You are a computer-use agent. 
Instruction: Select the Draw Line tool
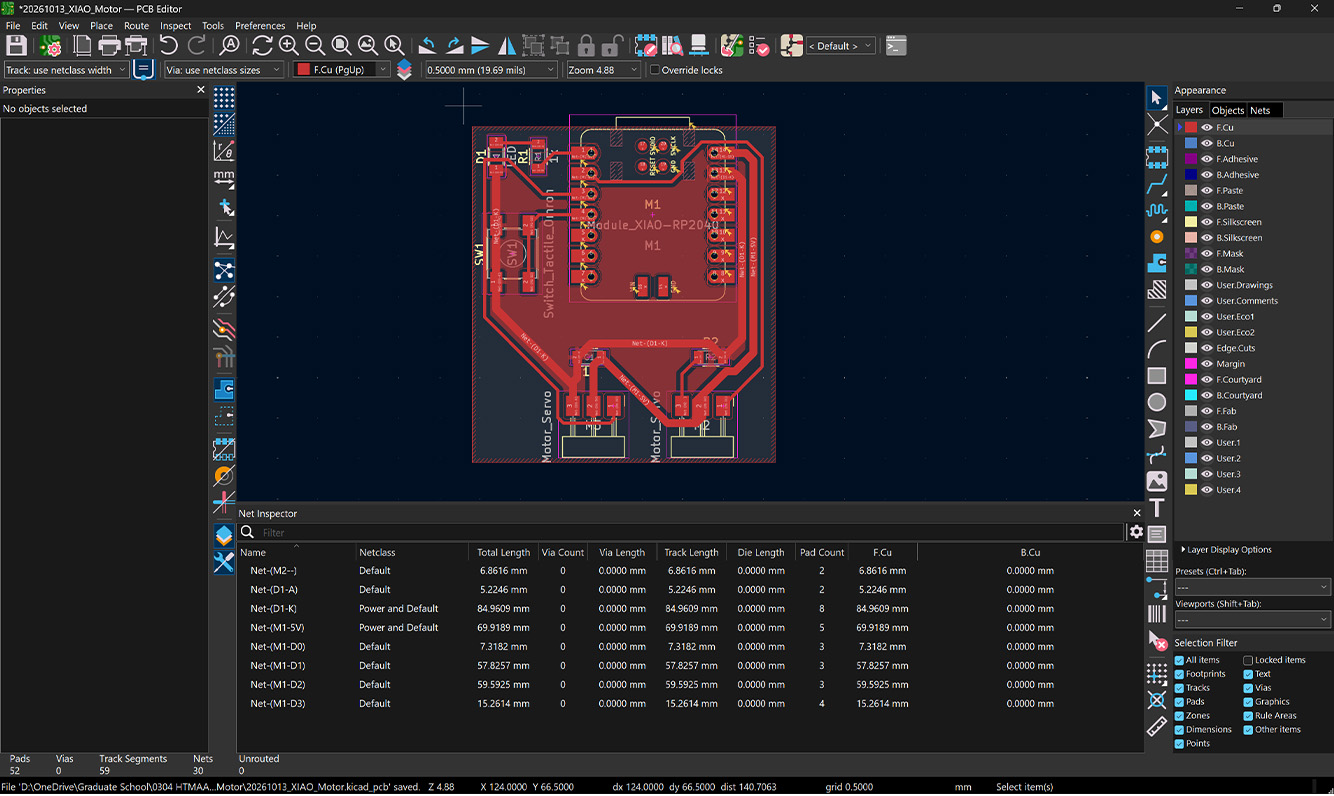1157,323
